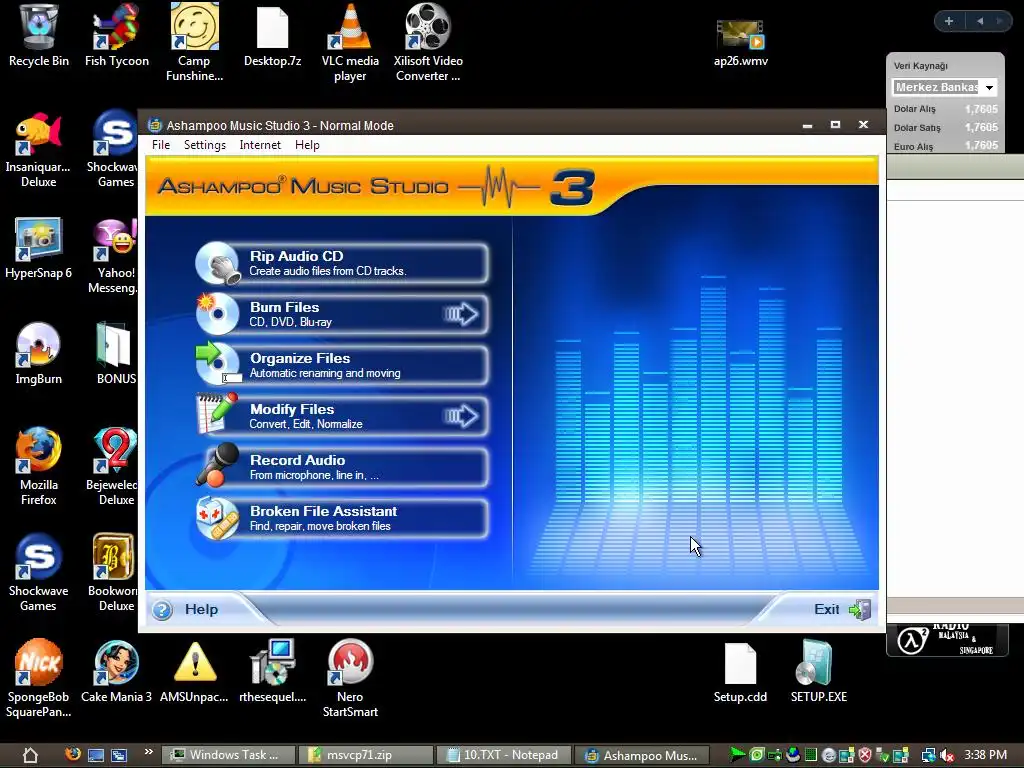
Task: Select the HyperSnap 6 shortcut
Action: 39,248
